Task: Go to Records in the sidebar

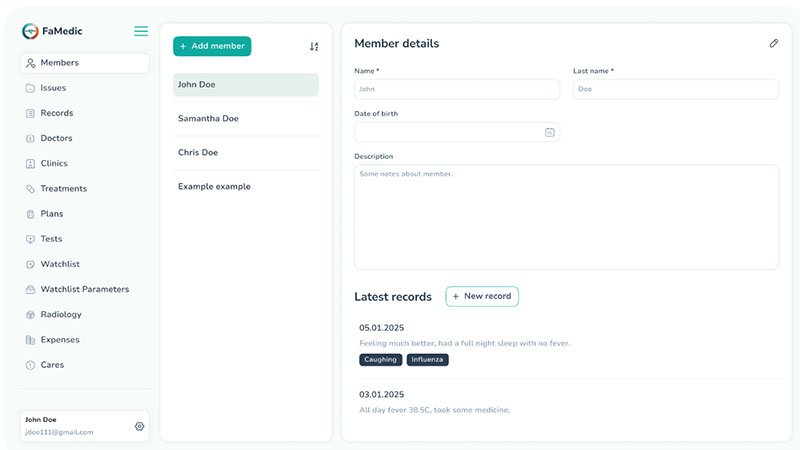Action: pyautogui.click(x=56, y=113)
